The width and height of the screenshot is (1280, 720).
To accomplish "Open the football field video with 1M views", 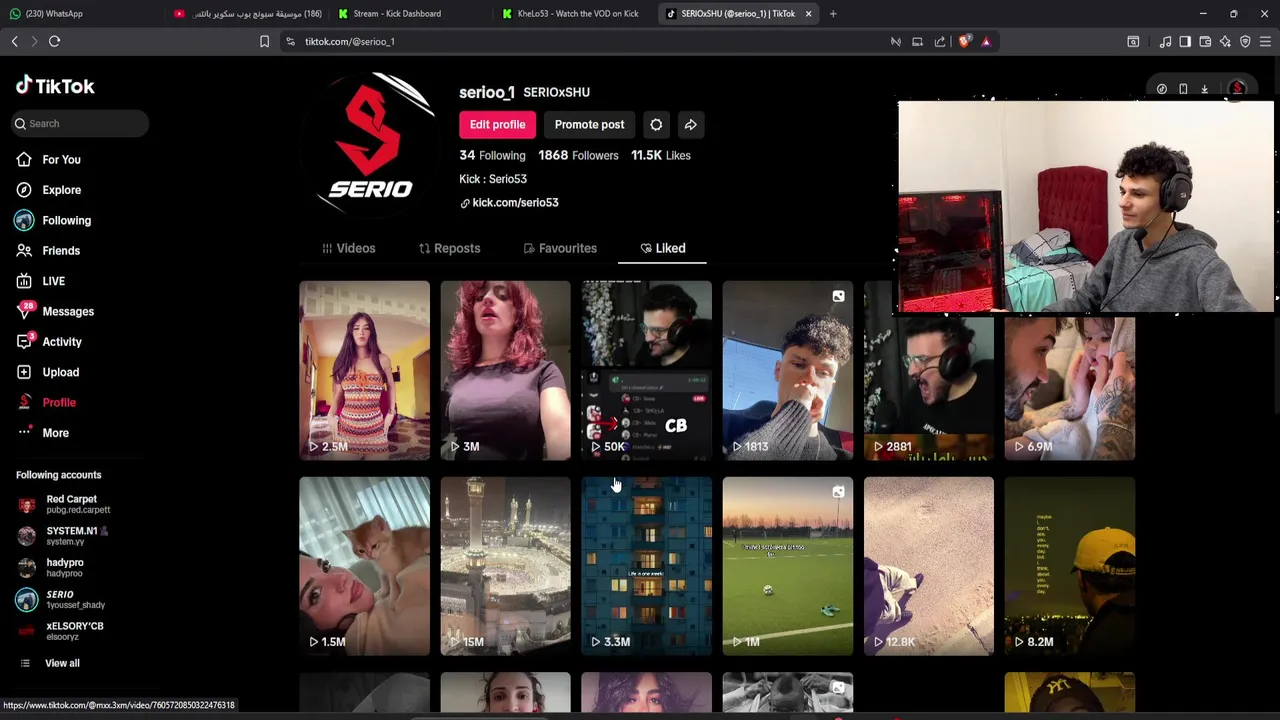I will click(x=787, y=566).
